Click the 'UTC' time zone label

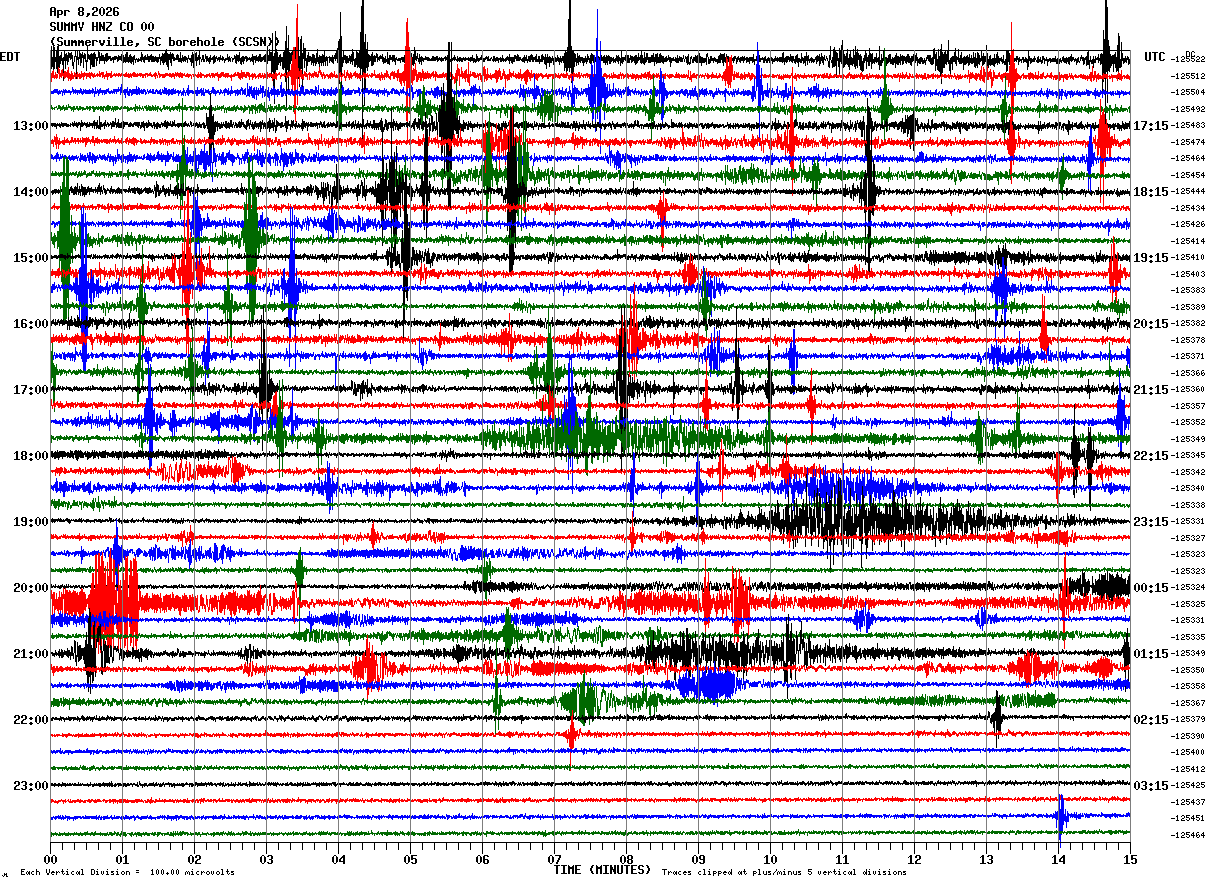pyautogui.click(x=1155, y=57)
